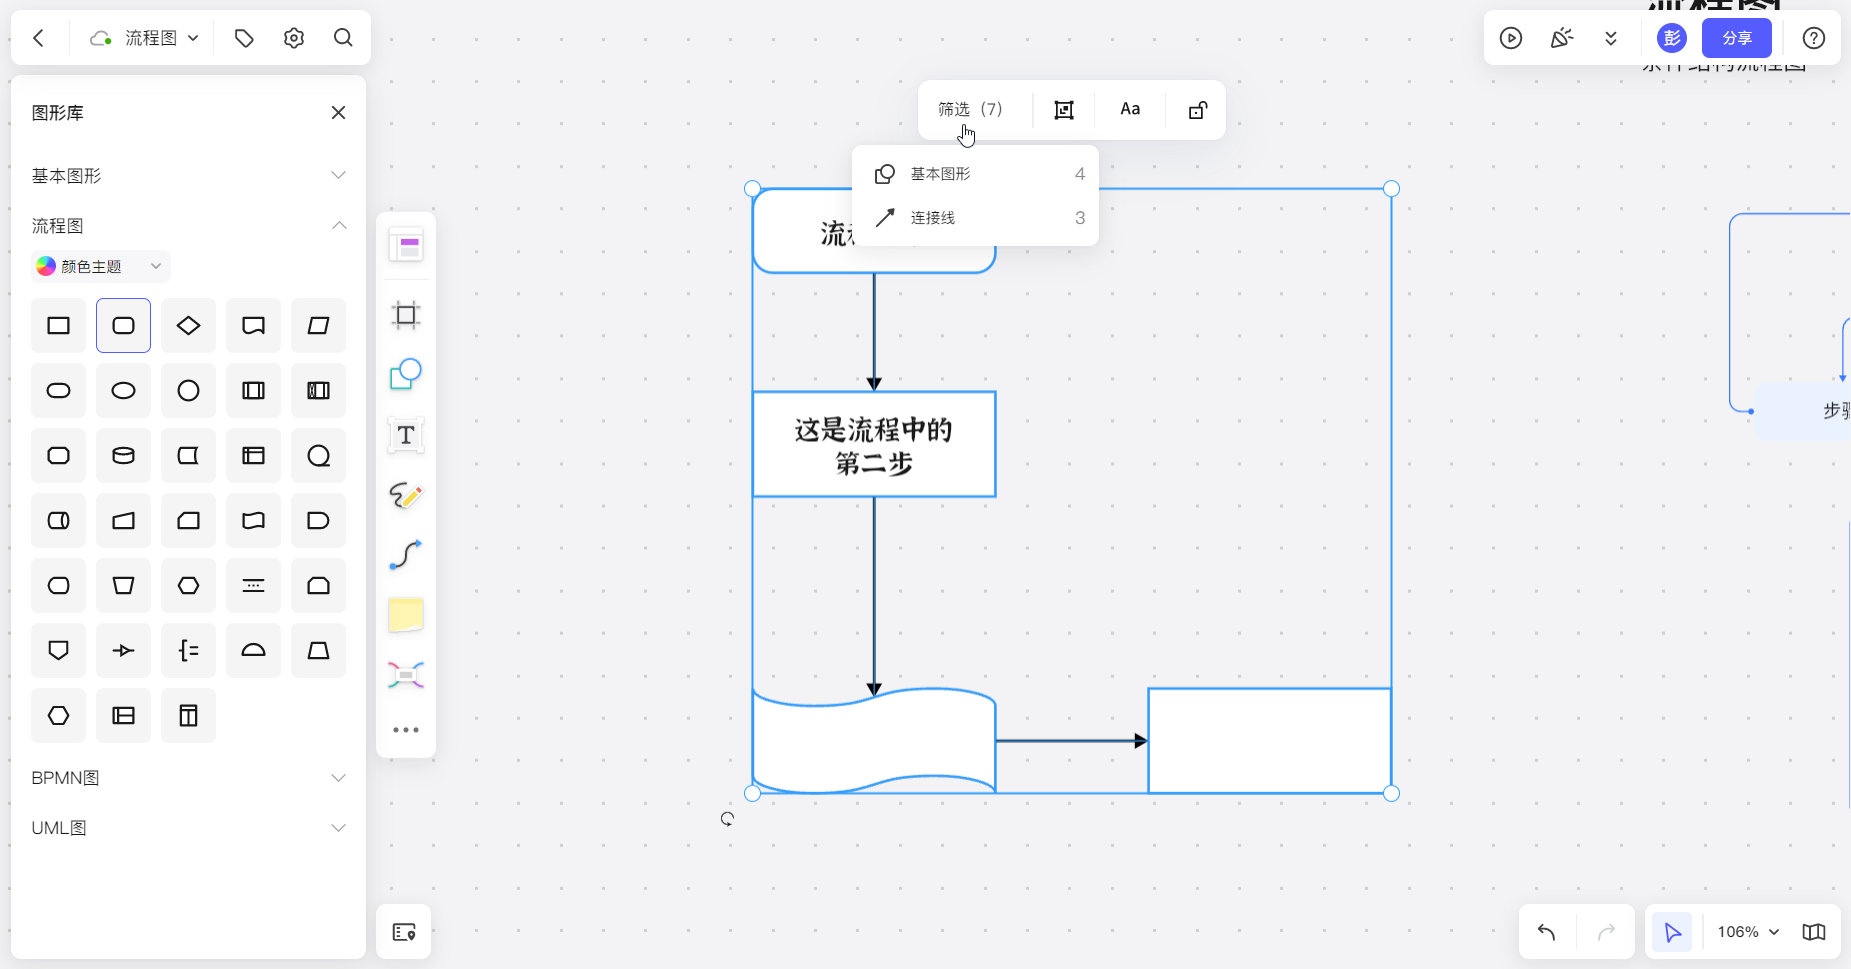The width and height of the screenshot is (1851, 969).
Task: Pick the half-circle shape in library
Action: click(x=254, y=651)
